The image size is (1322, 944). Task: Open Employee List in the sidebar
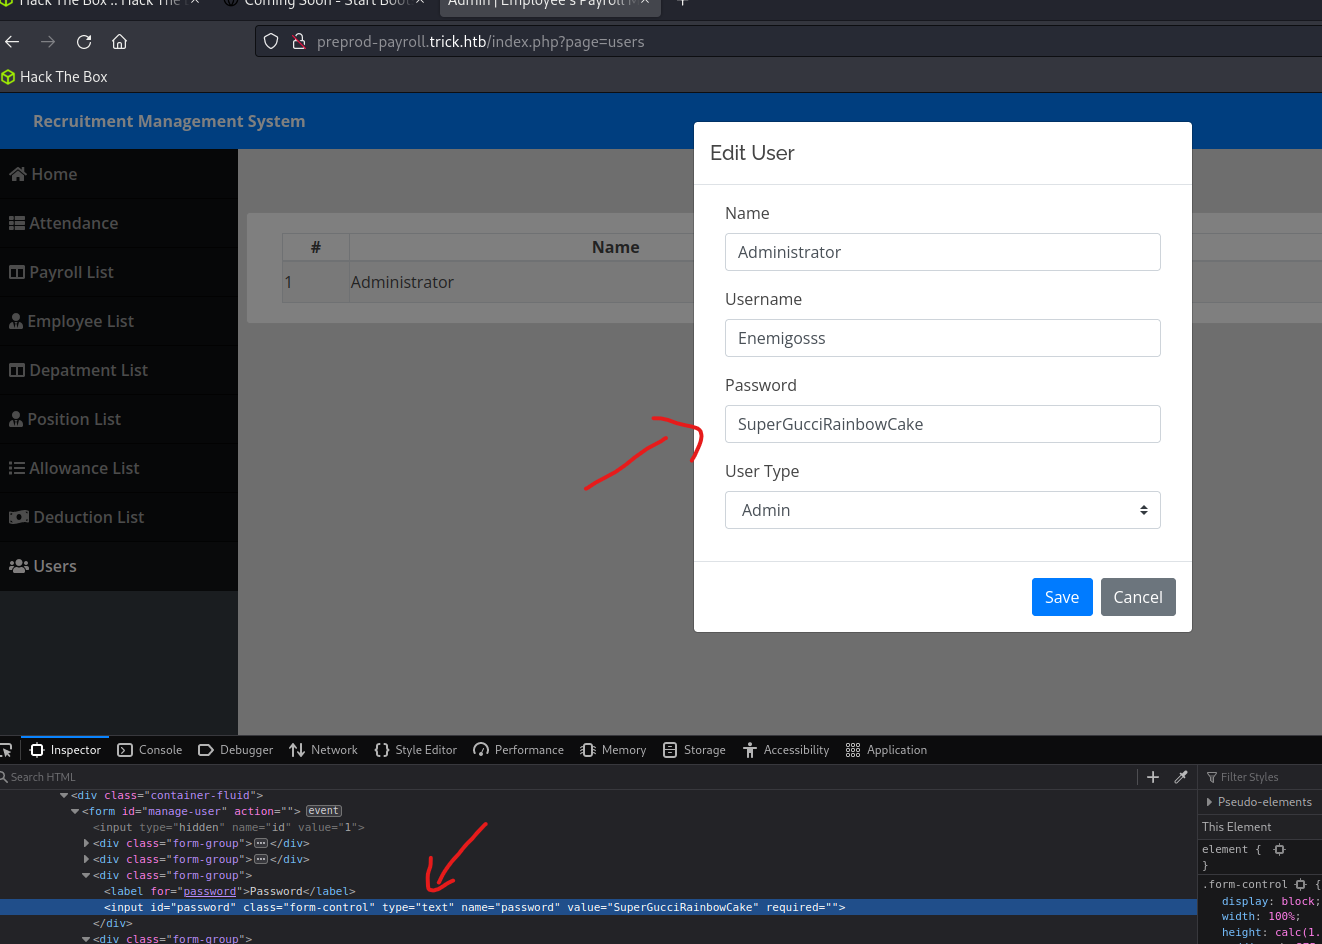click(119, 321)
